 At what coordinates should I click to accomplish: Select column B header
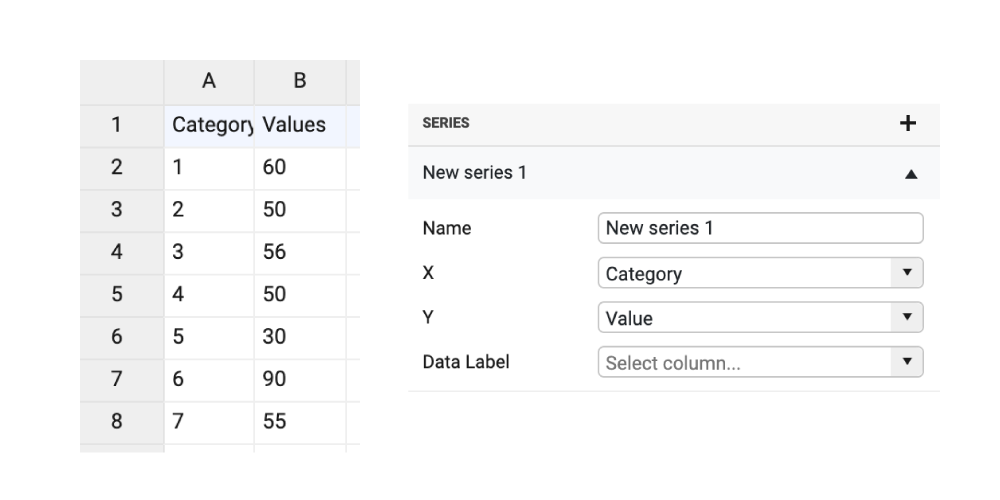click(x=299, y=80)
